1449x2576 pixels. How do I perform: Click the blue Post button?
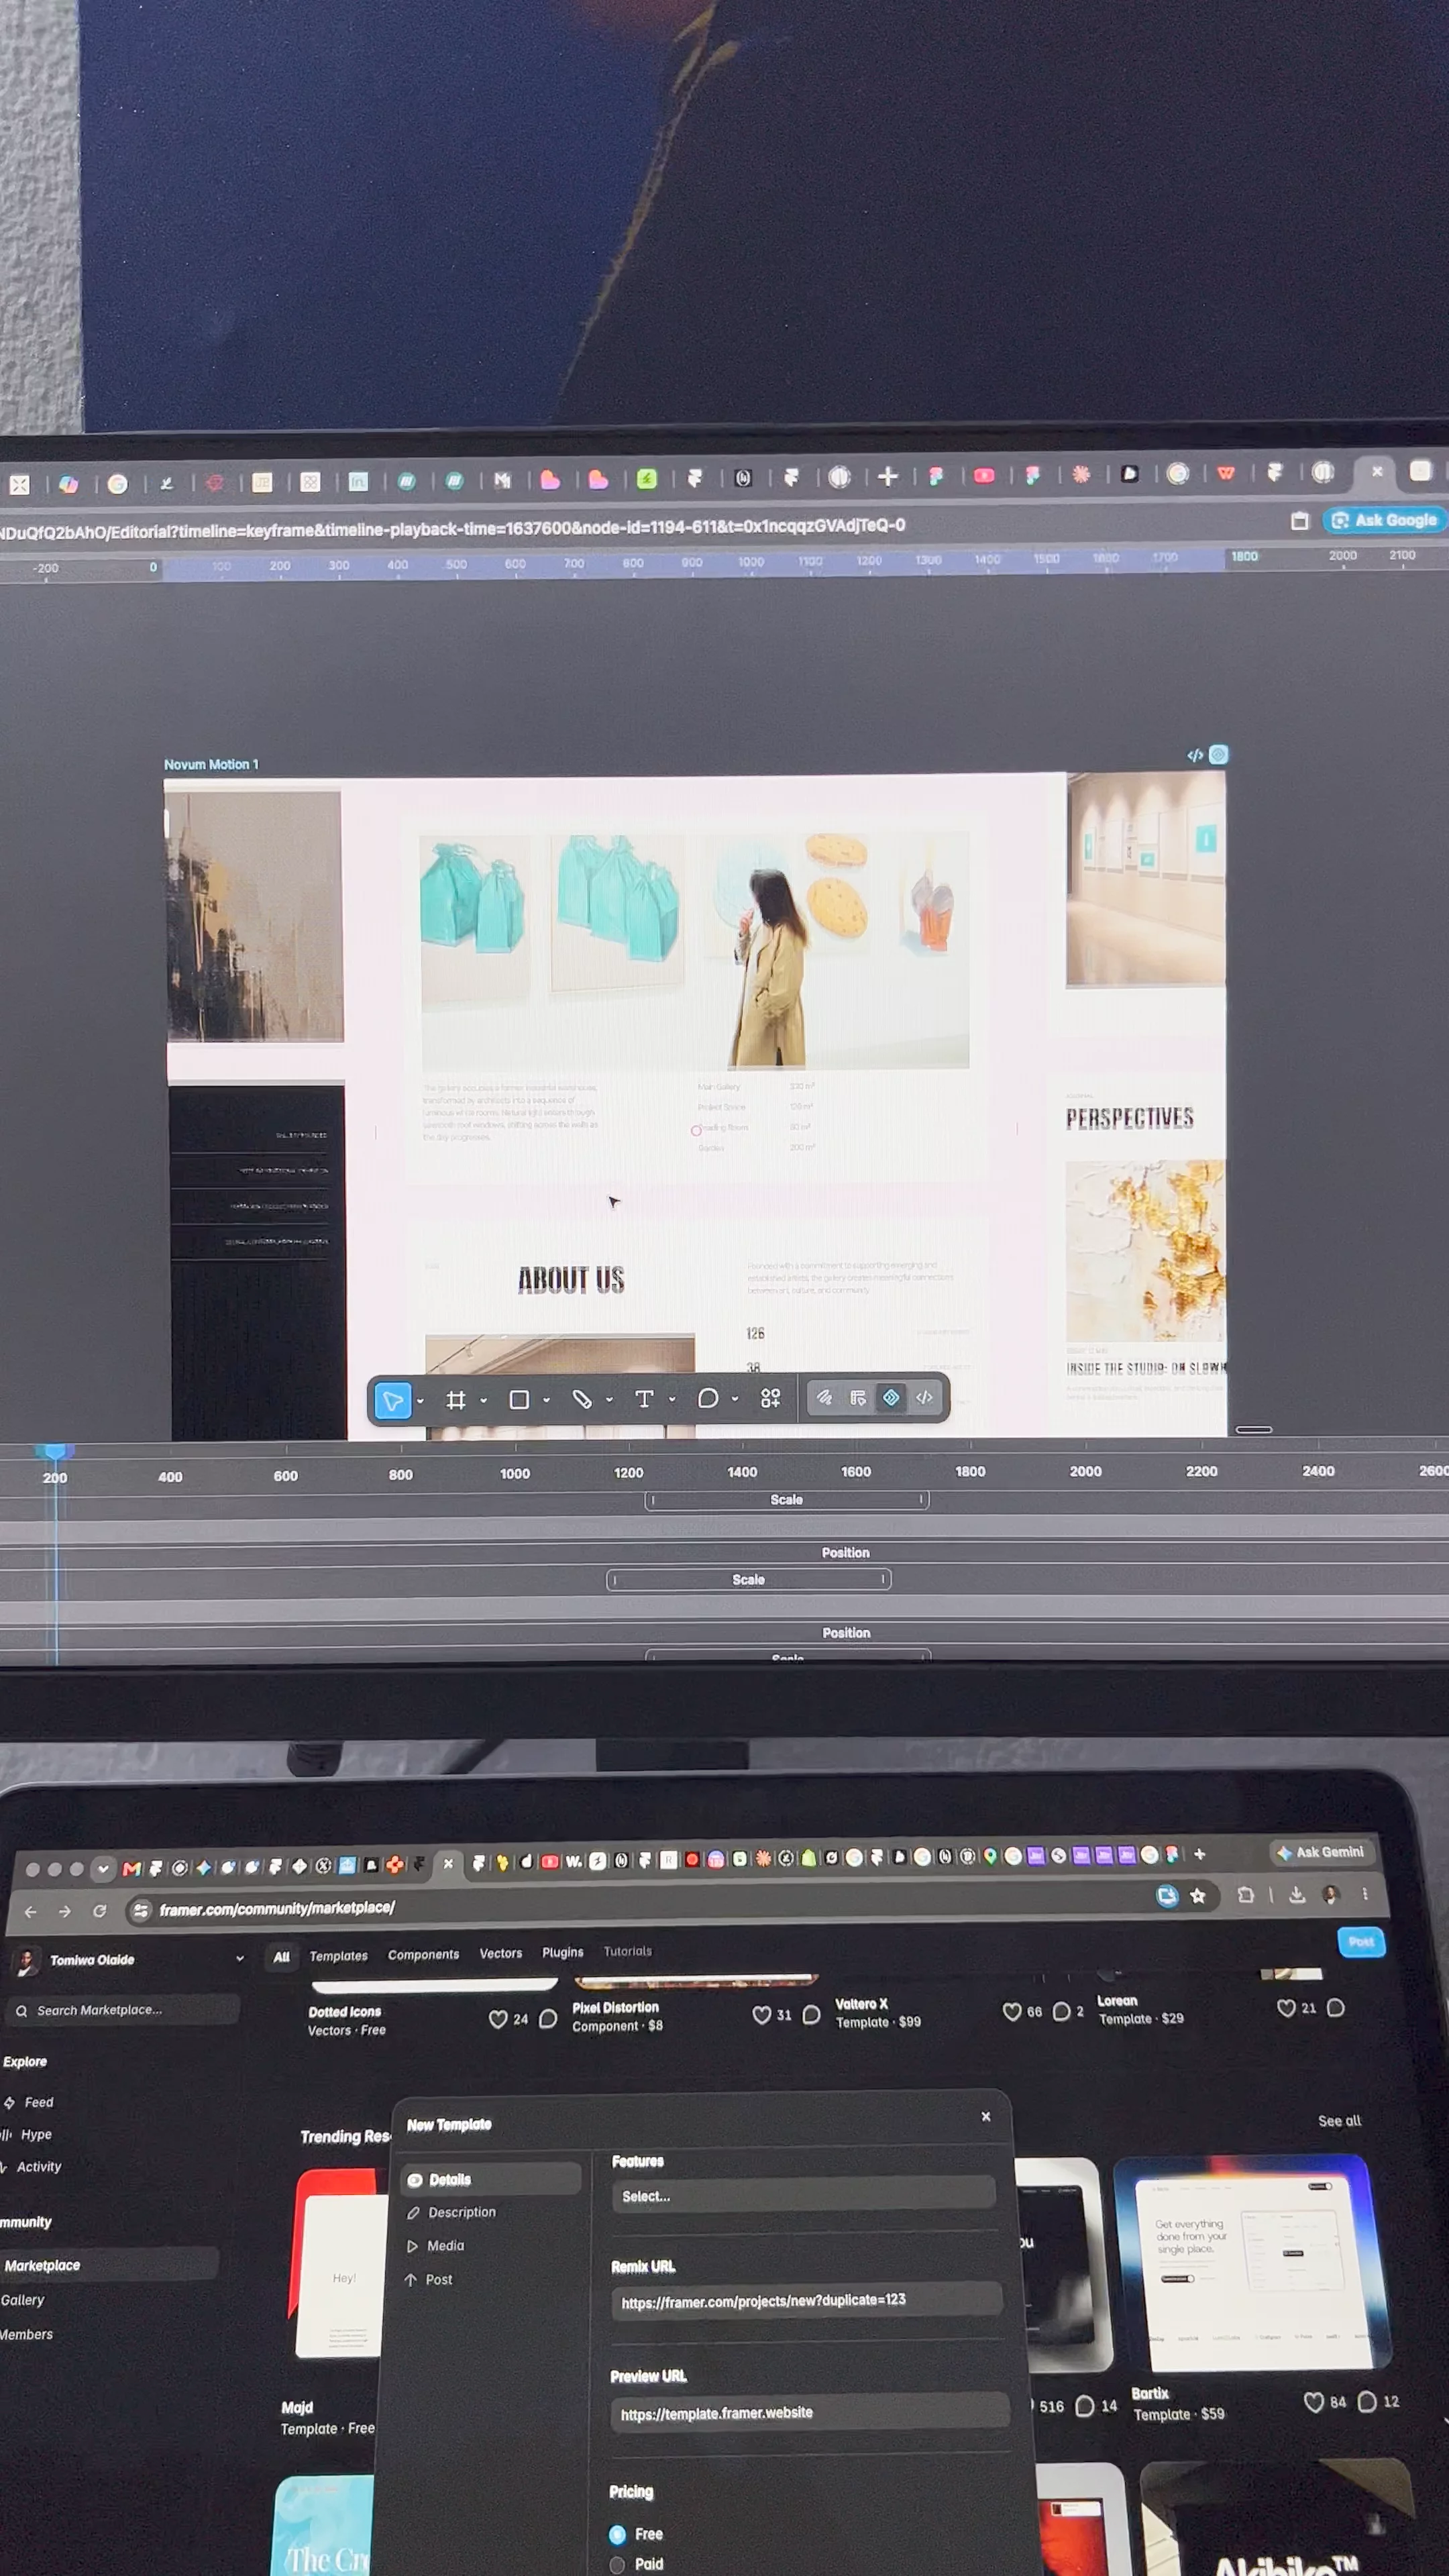[x=1361, y=1942]
